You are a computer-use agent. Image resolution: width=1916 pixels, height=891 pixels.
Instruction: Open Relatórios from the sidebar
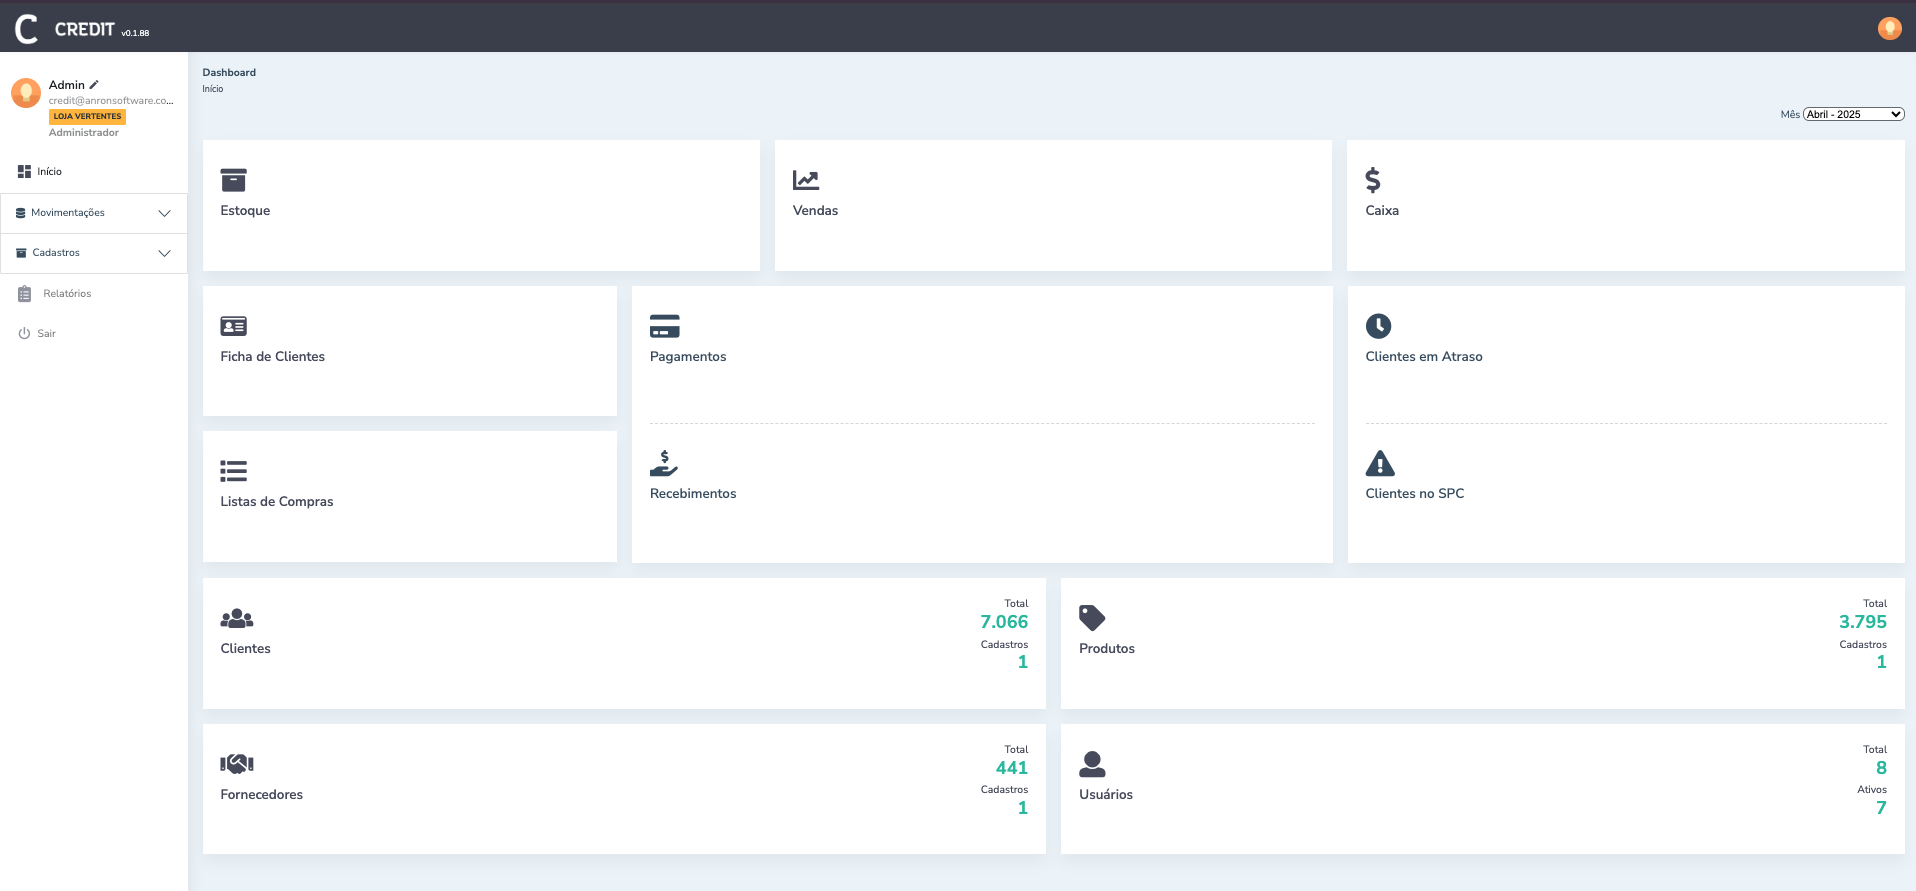tap(67, 294)
